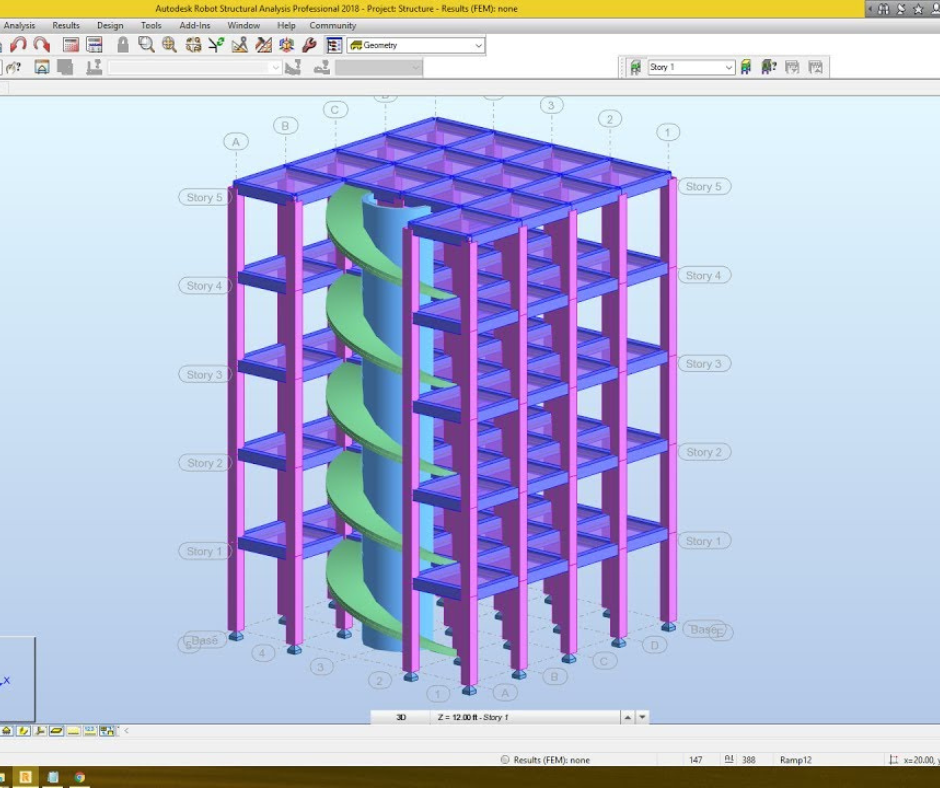Click the up arrow beside Z level
Screen dimensions: 940x788
tap(627, 717)
